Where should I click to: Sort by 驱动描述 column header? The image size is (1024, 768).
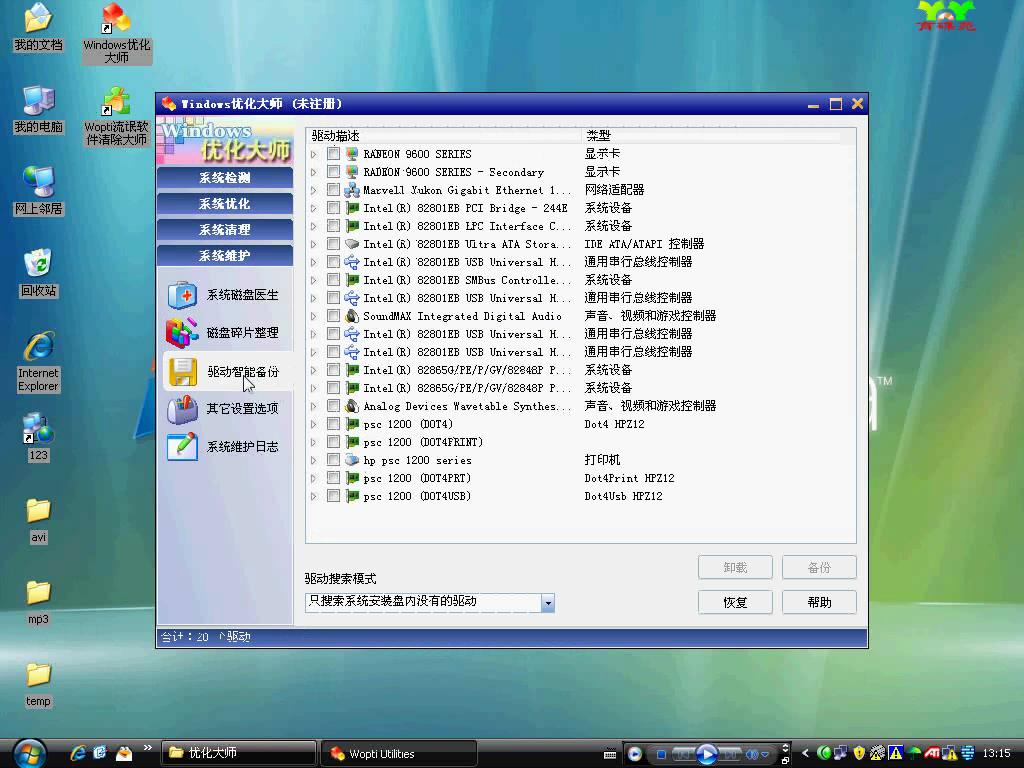(x=444, y=136)
